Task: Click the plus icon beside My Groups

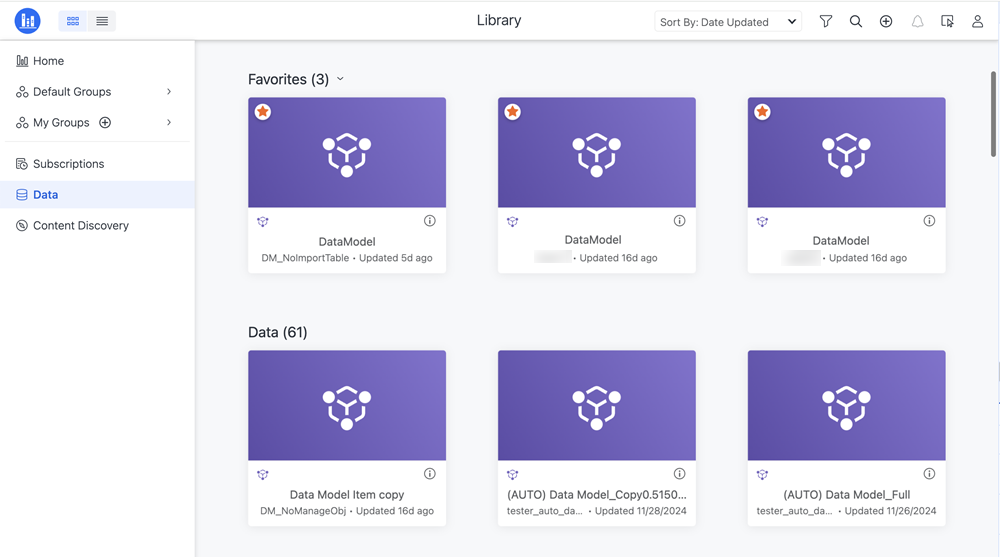Action: 105,123
